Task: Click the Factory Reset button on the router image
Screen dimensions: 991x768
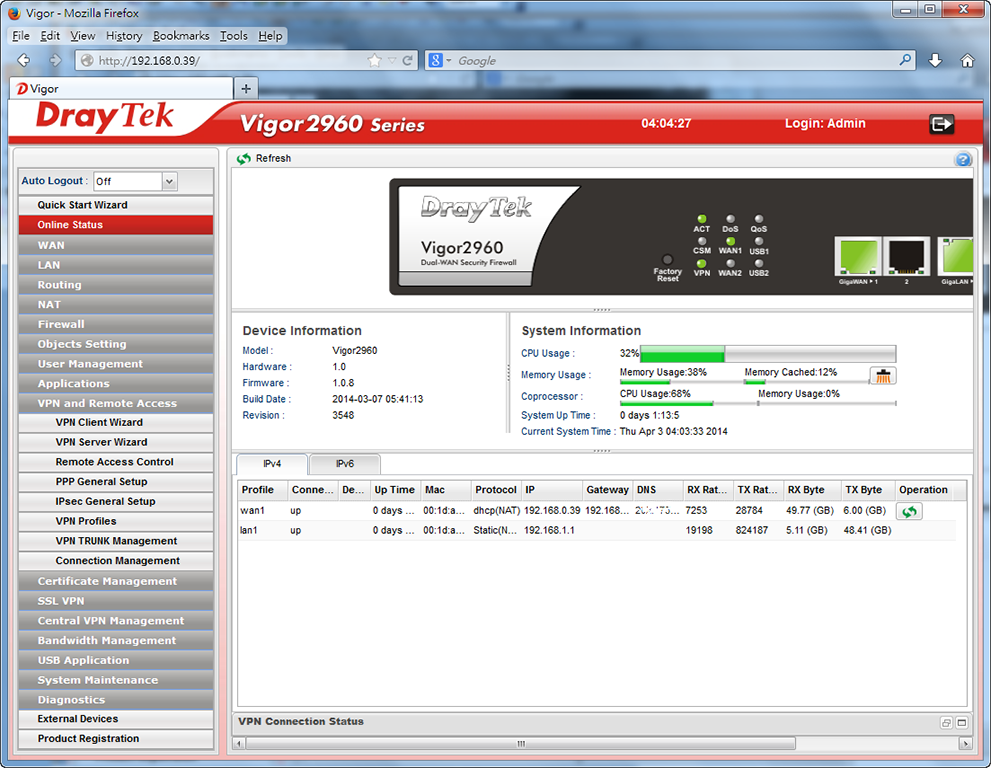Action: click(667, 260)
